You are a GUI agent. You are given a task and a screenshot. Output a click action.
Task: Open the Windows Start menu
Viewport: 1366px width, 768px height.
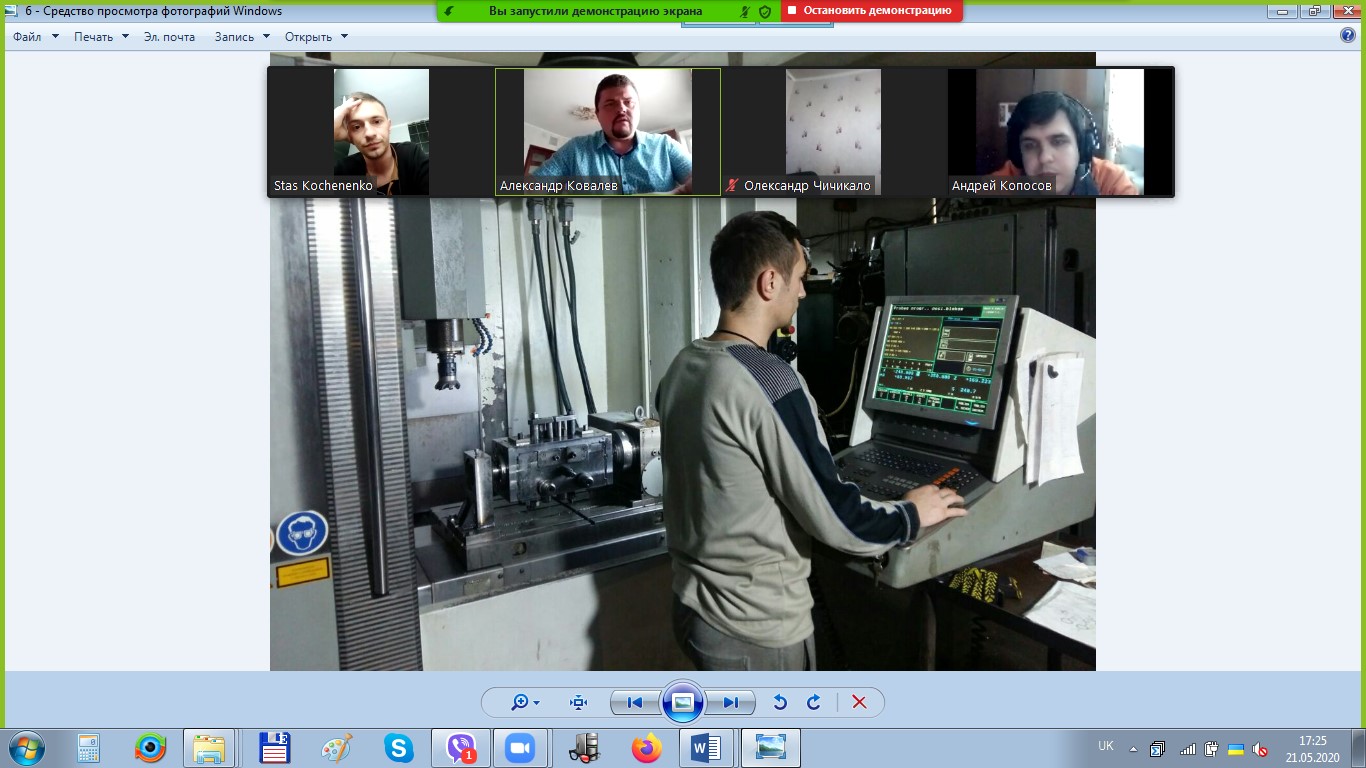(26, 748)
